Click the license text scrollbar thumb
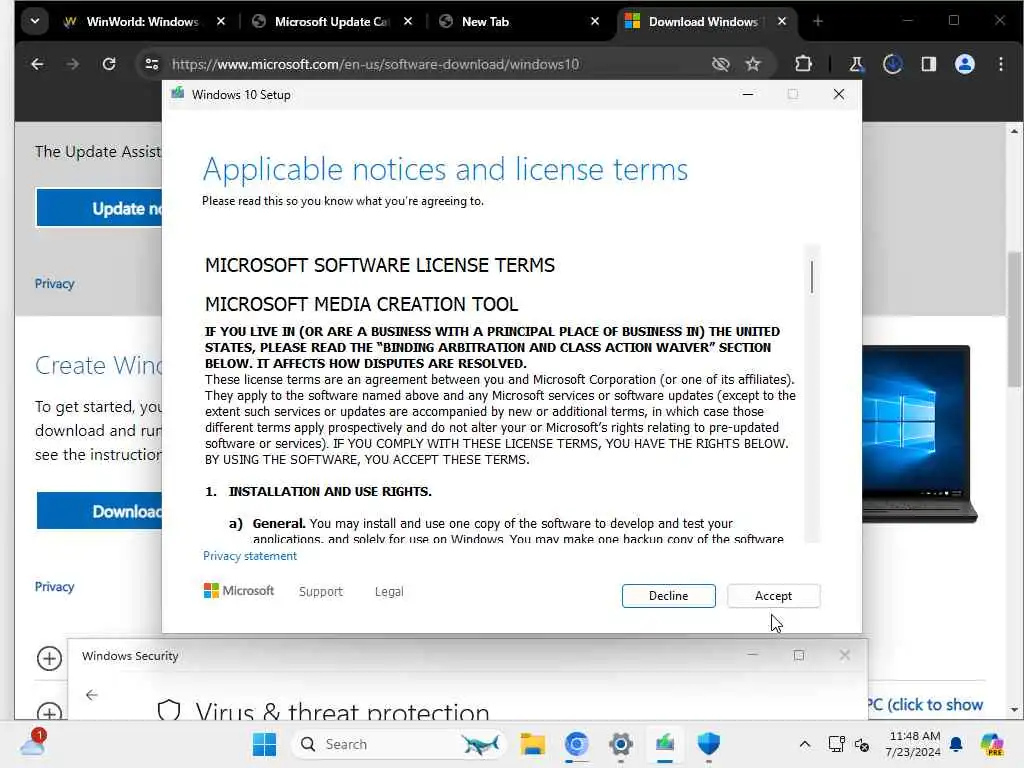1024x768 pixels. pos(812,277)
